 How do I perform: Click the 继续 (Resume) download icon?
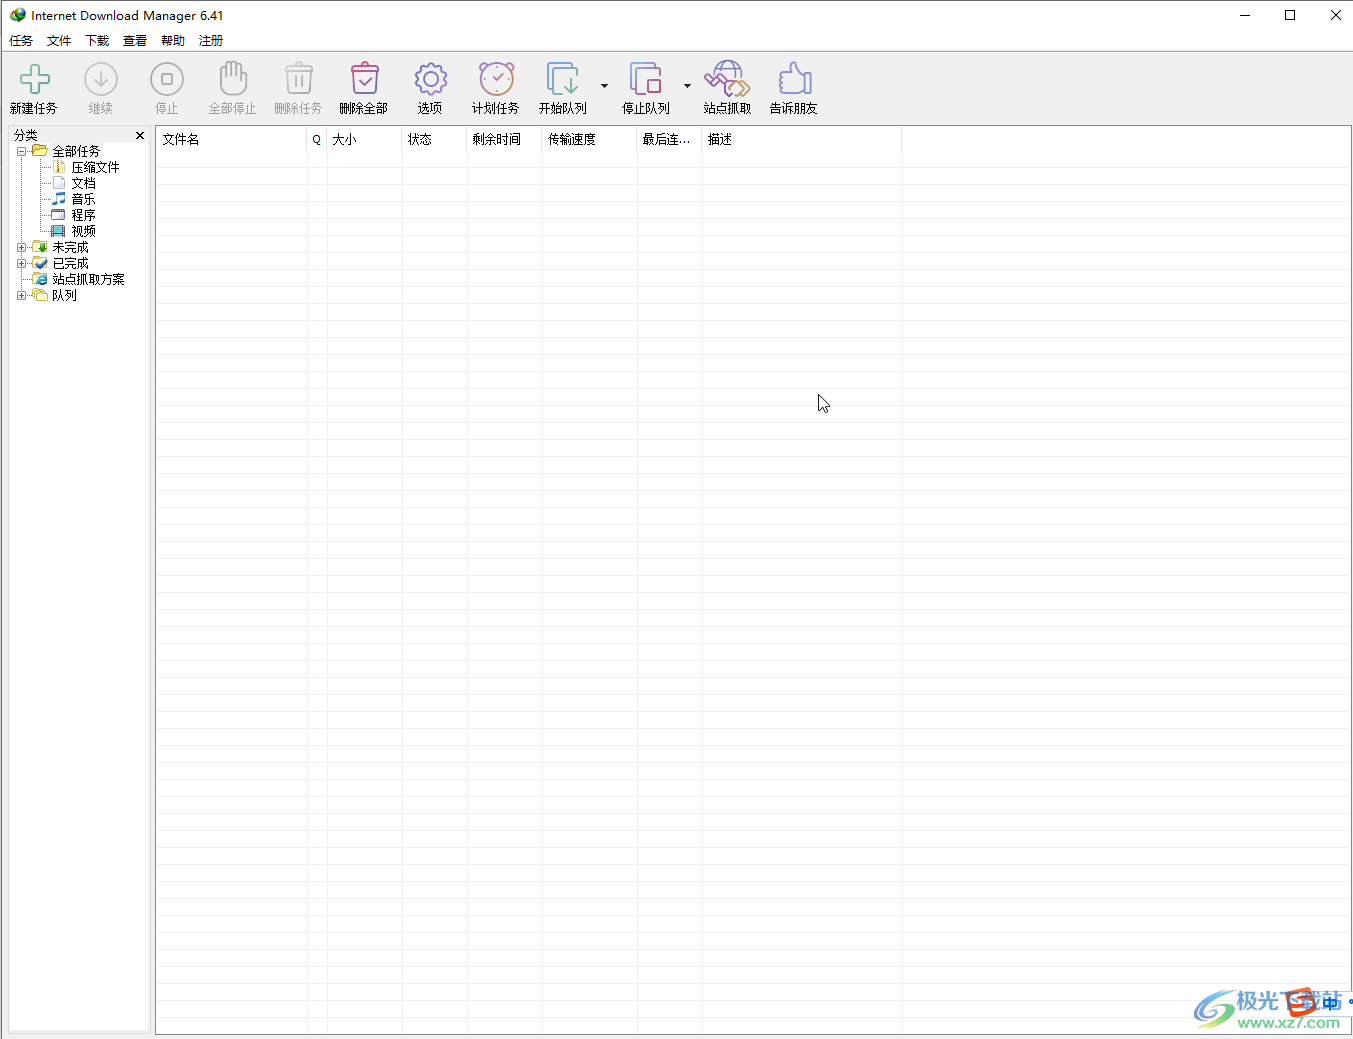pyautogui.click(x=101, y=79)
